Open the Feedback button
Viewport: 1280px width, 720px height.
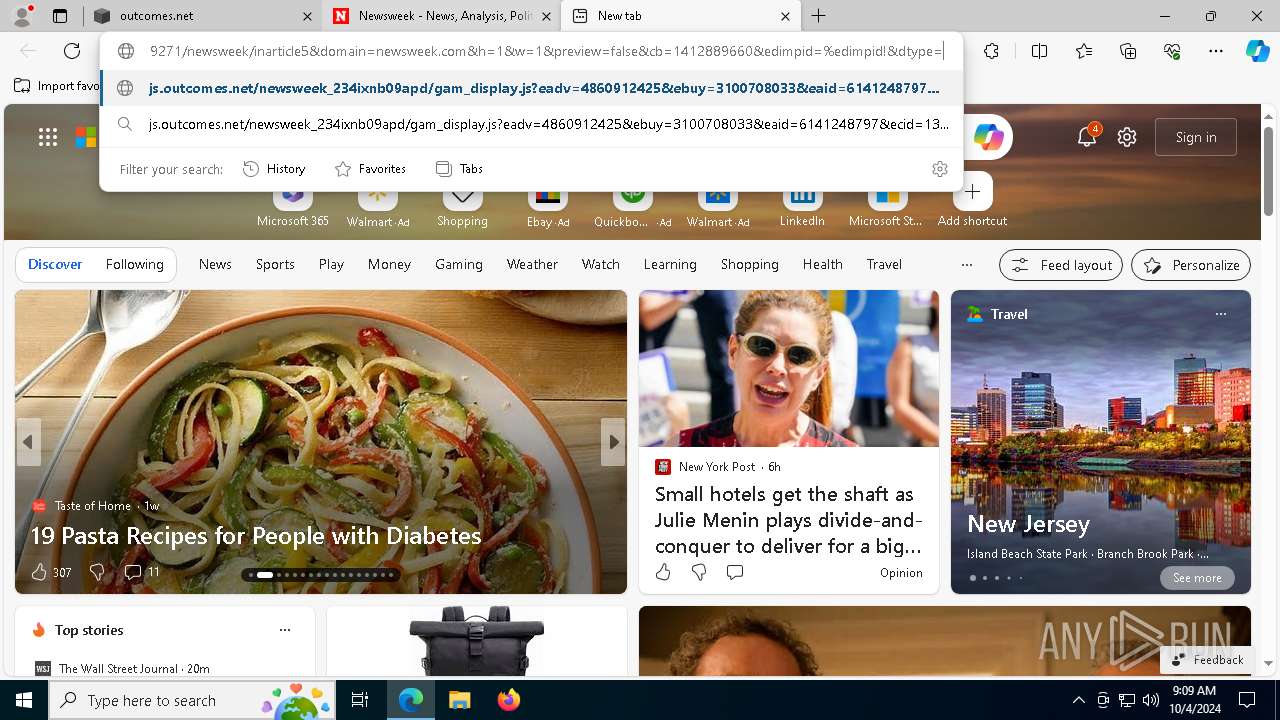1207,659
